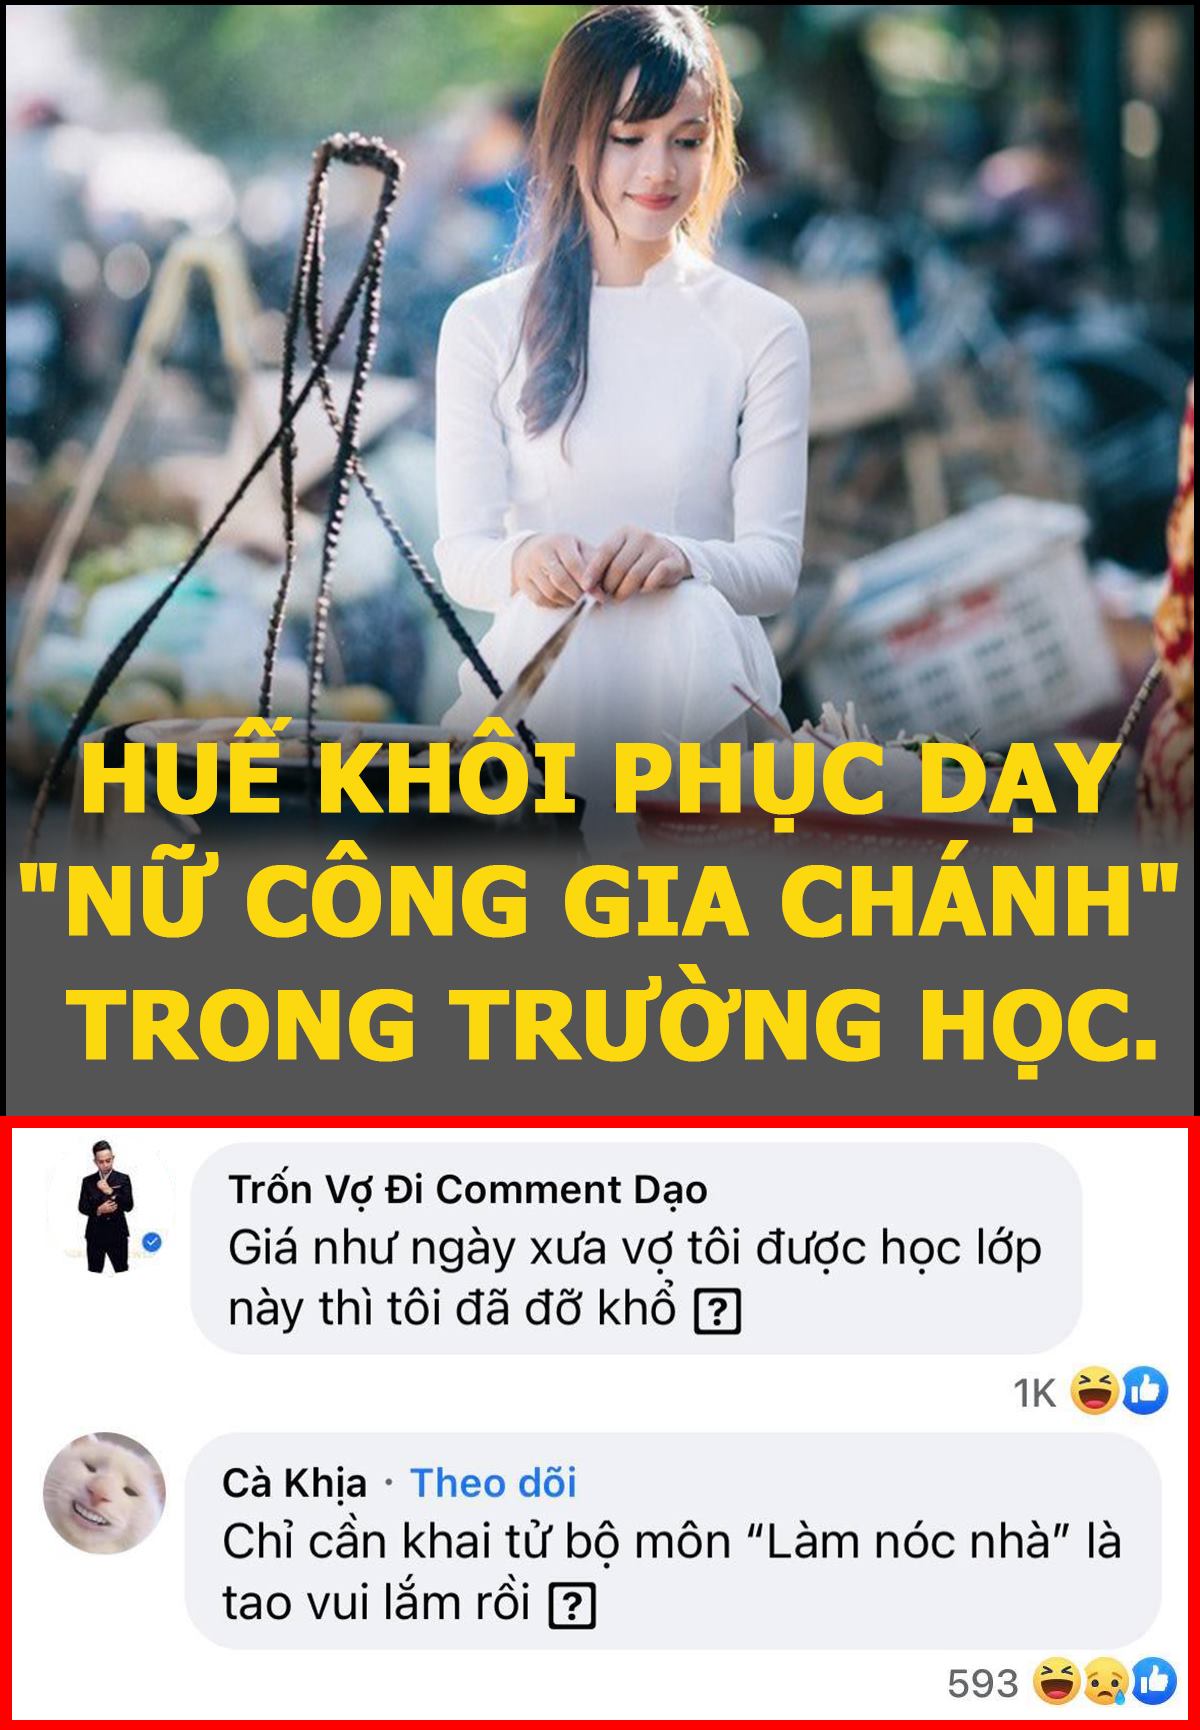View the 1K reaction count
Image resolution: width=1200 pixels, height=1730 pixels.
point(1035,1393)
